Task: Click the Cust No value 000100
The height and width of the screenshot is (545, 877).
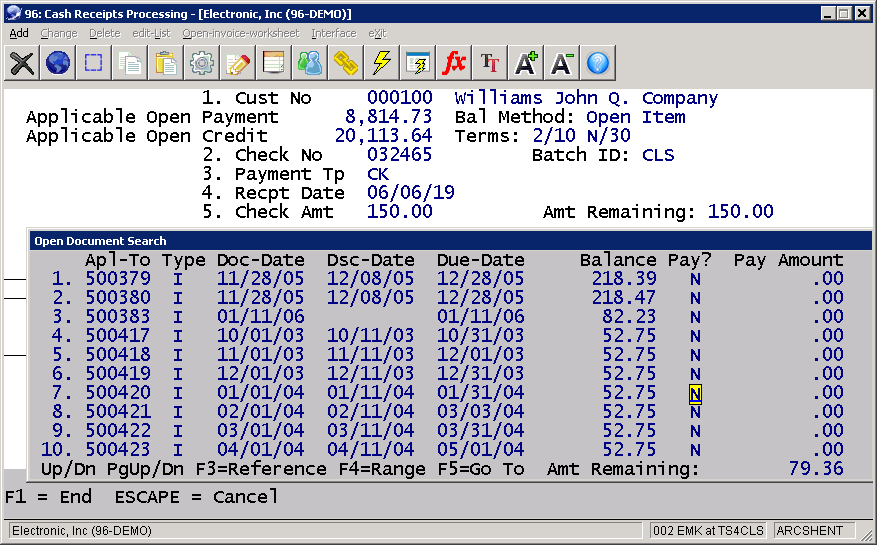Action: coord(399,97)
